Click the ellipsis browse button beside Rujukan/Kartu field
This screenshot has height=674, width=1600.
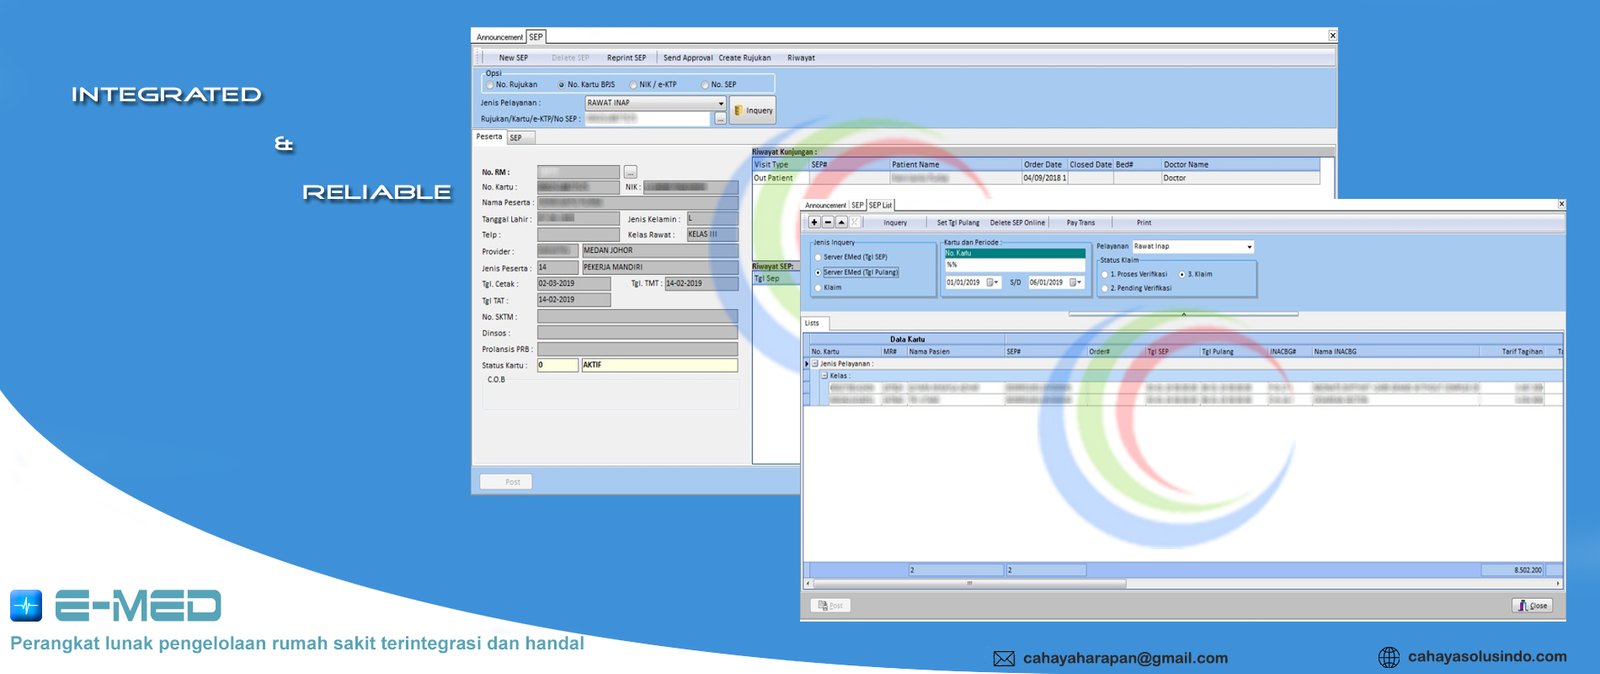point(720,119)
